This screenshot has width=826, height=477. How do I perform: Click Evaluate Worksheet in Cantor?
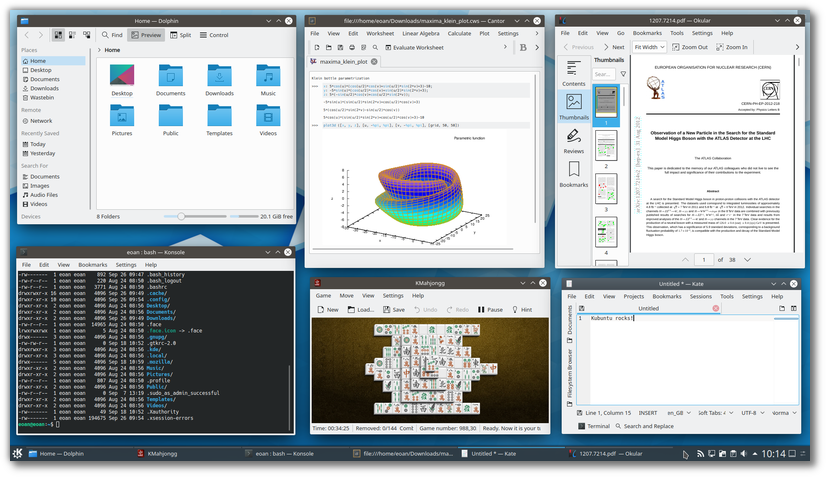412,47
